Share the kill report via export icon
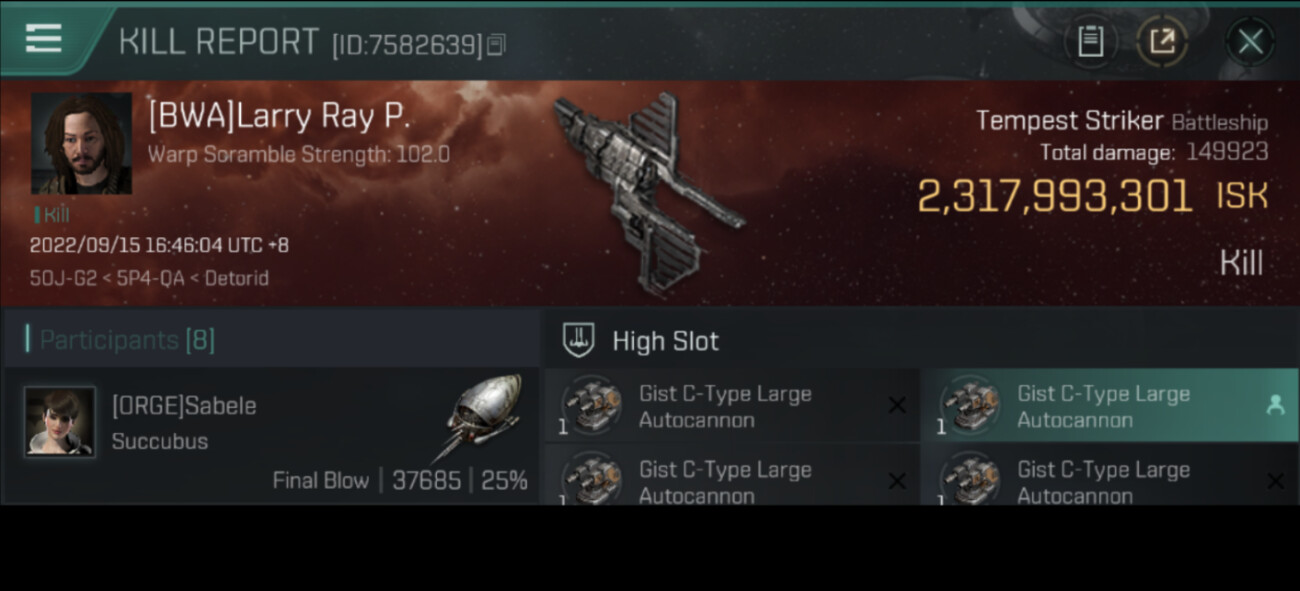 1162,41
